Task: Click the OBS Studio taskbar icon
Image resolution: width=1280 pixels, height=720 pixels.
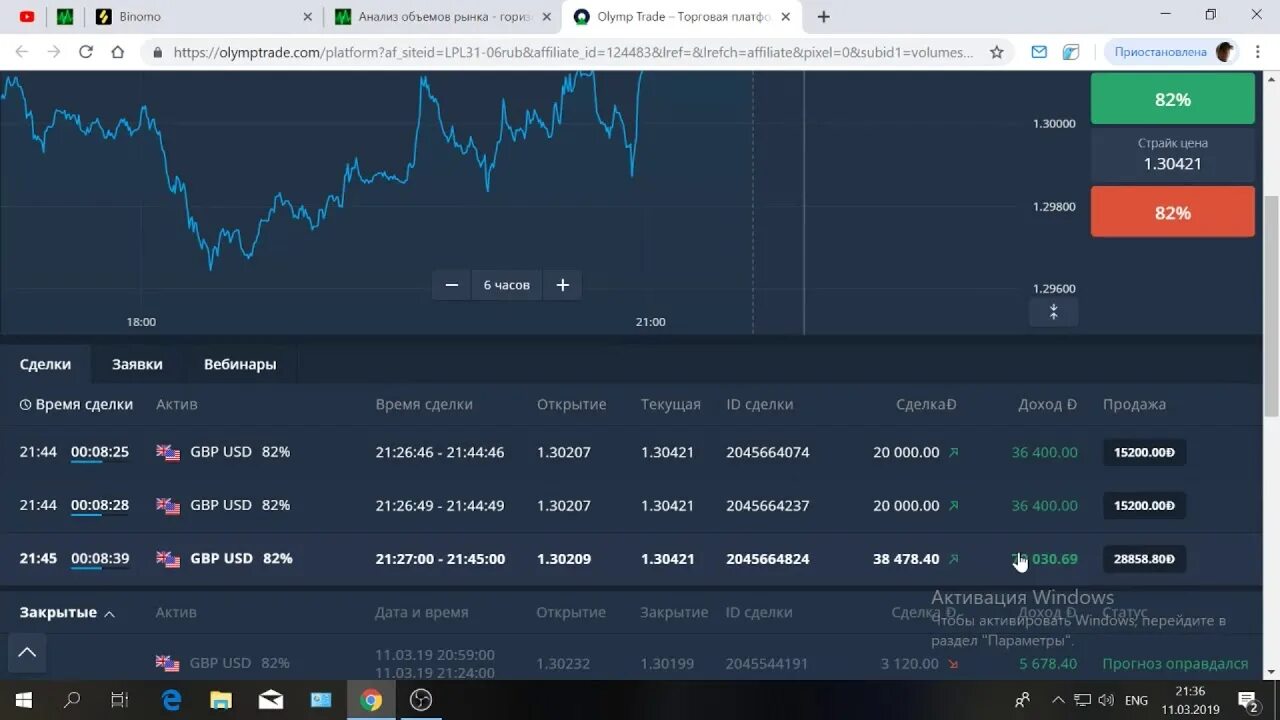Action: [421, 700]
